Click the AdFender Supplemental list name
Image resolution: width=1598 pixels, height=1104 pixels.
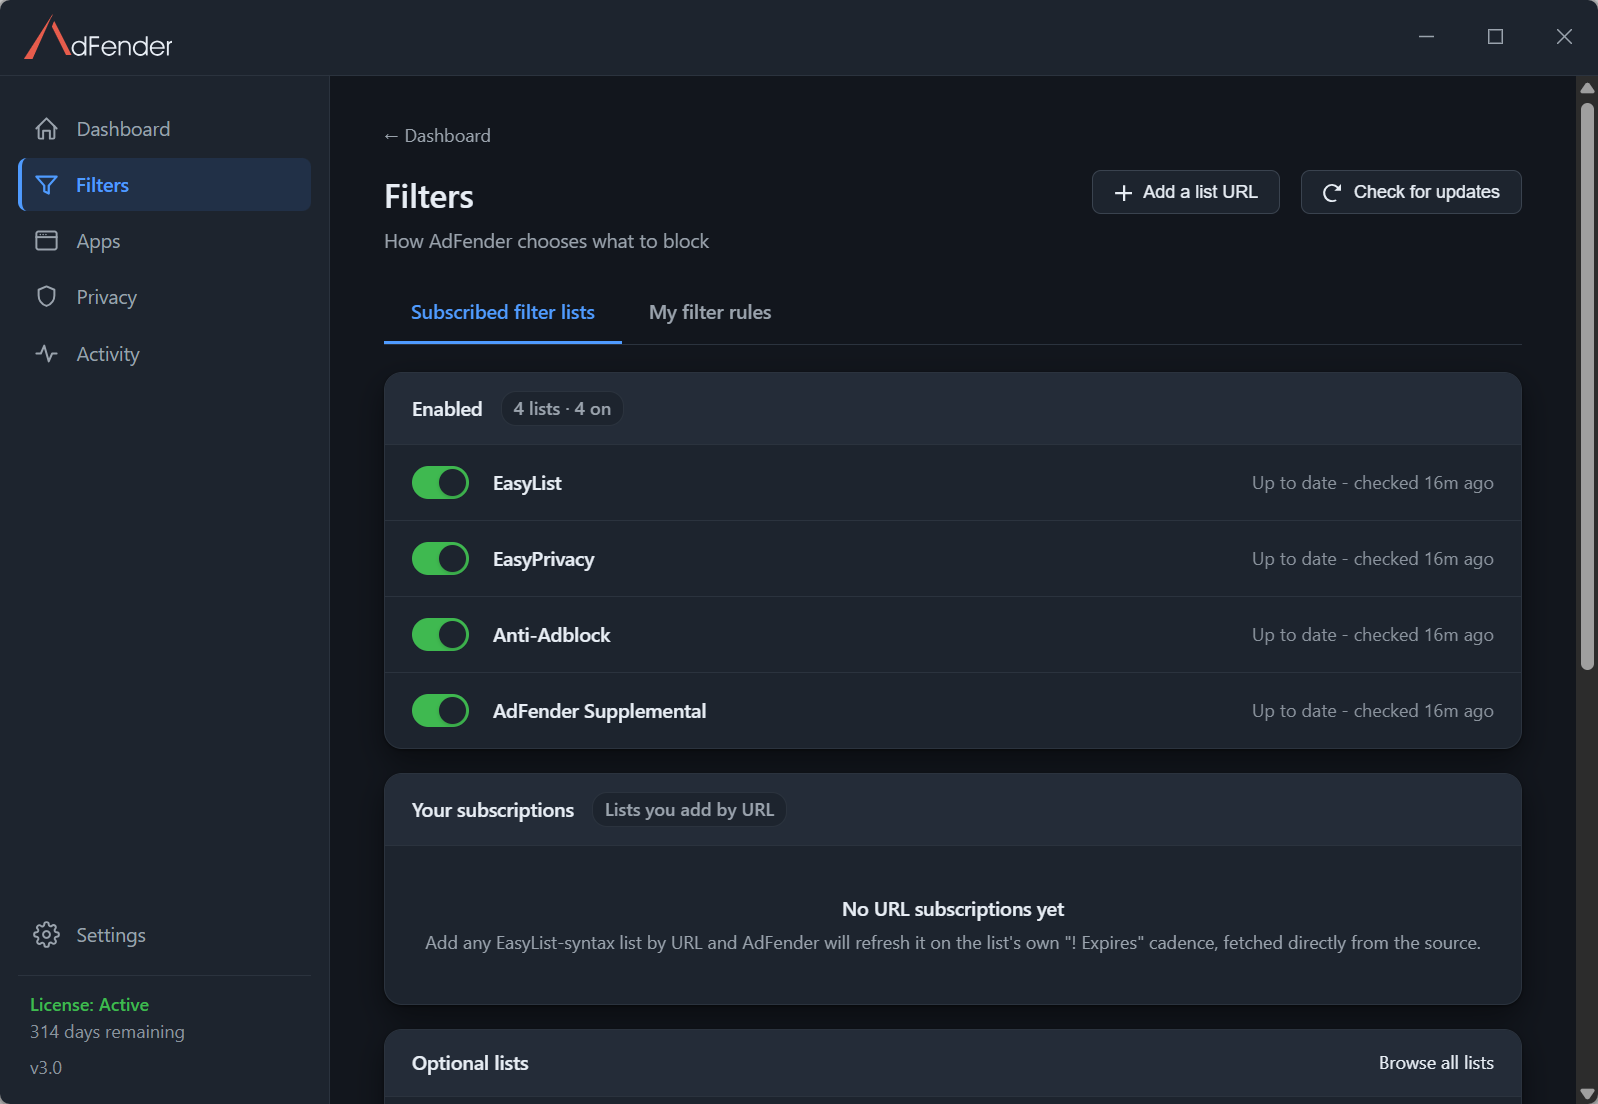599,711
